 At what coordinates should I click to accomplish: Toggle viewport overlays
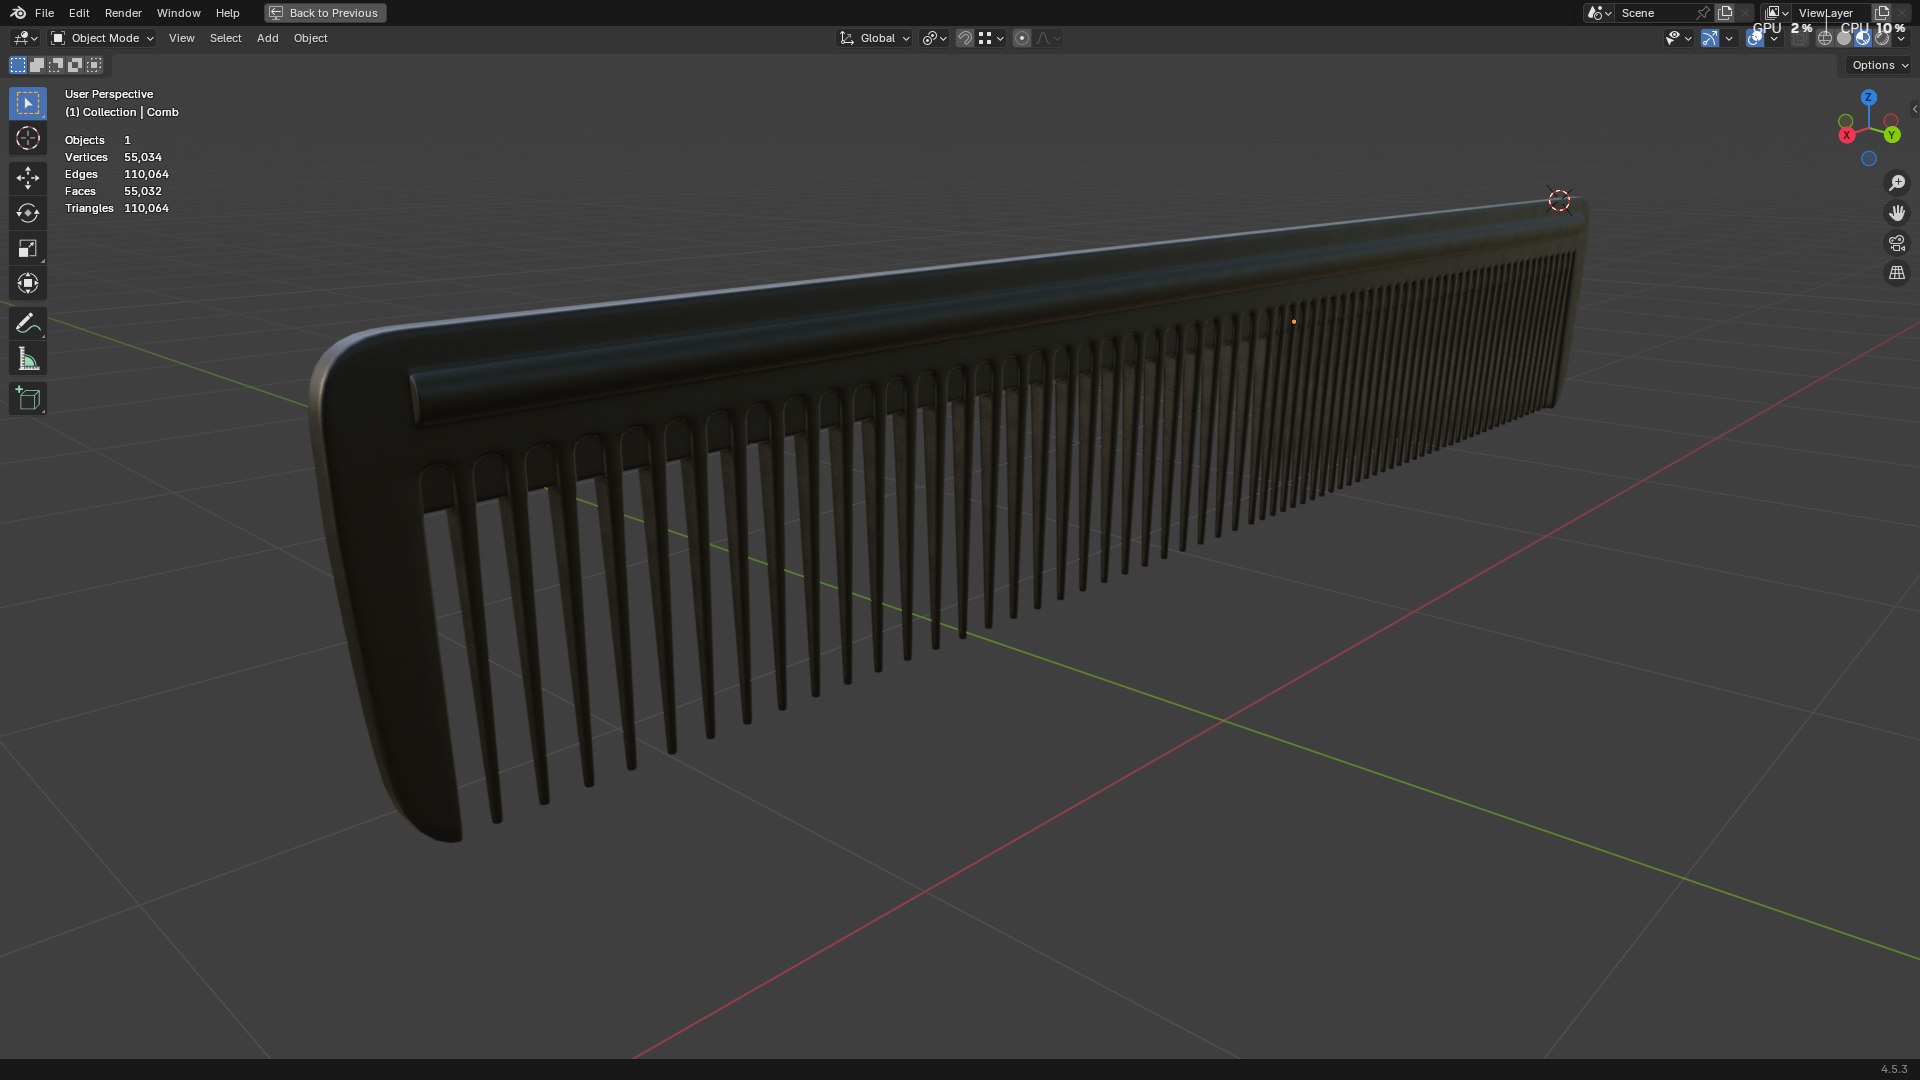click(1755, 38)
